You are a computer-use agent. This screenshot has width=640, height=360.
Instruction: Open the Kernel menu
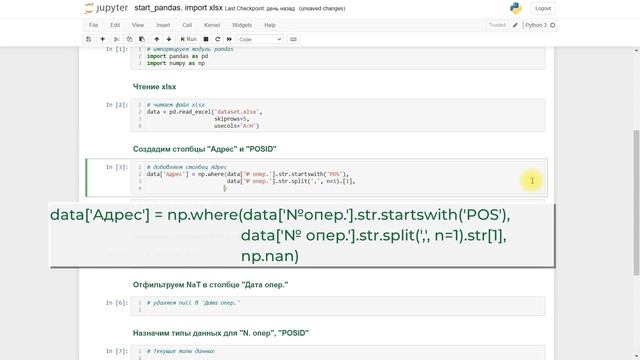[x=212, y=25]
